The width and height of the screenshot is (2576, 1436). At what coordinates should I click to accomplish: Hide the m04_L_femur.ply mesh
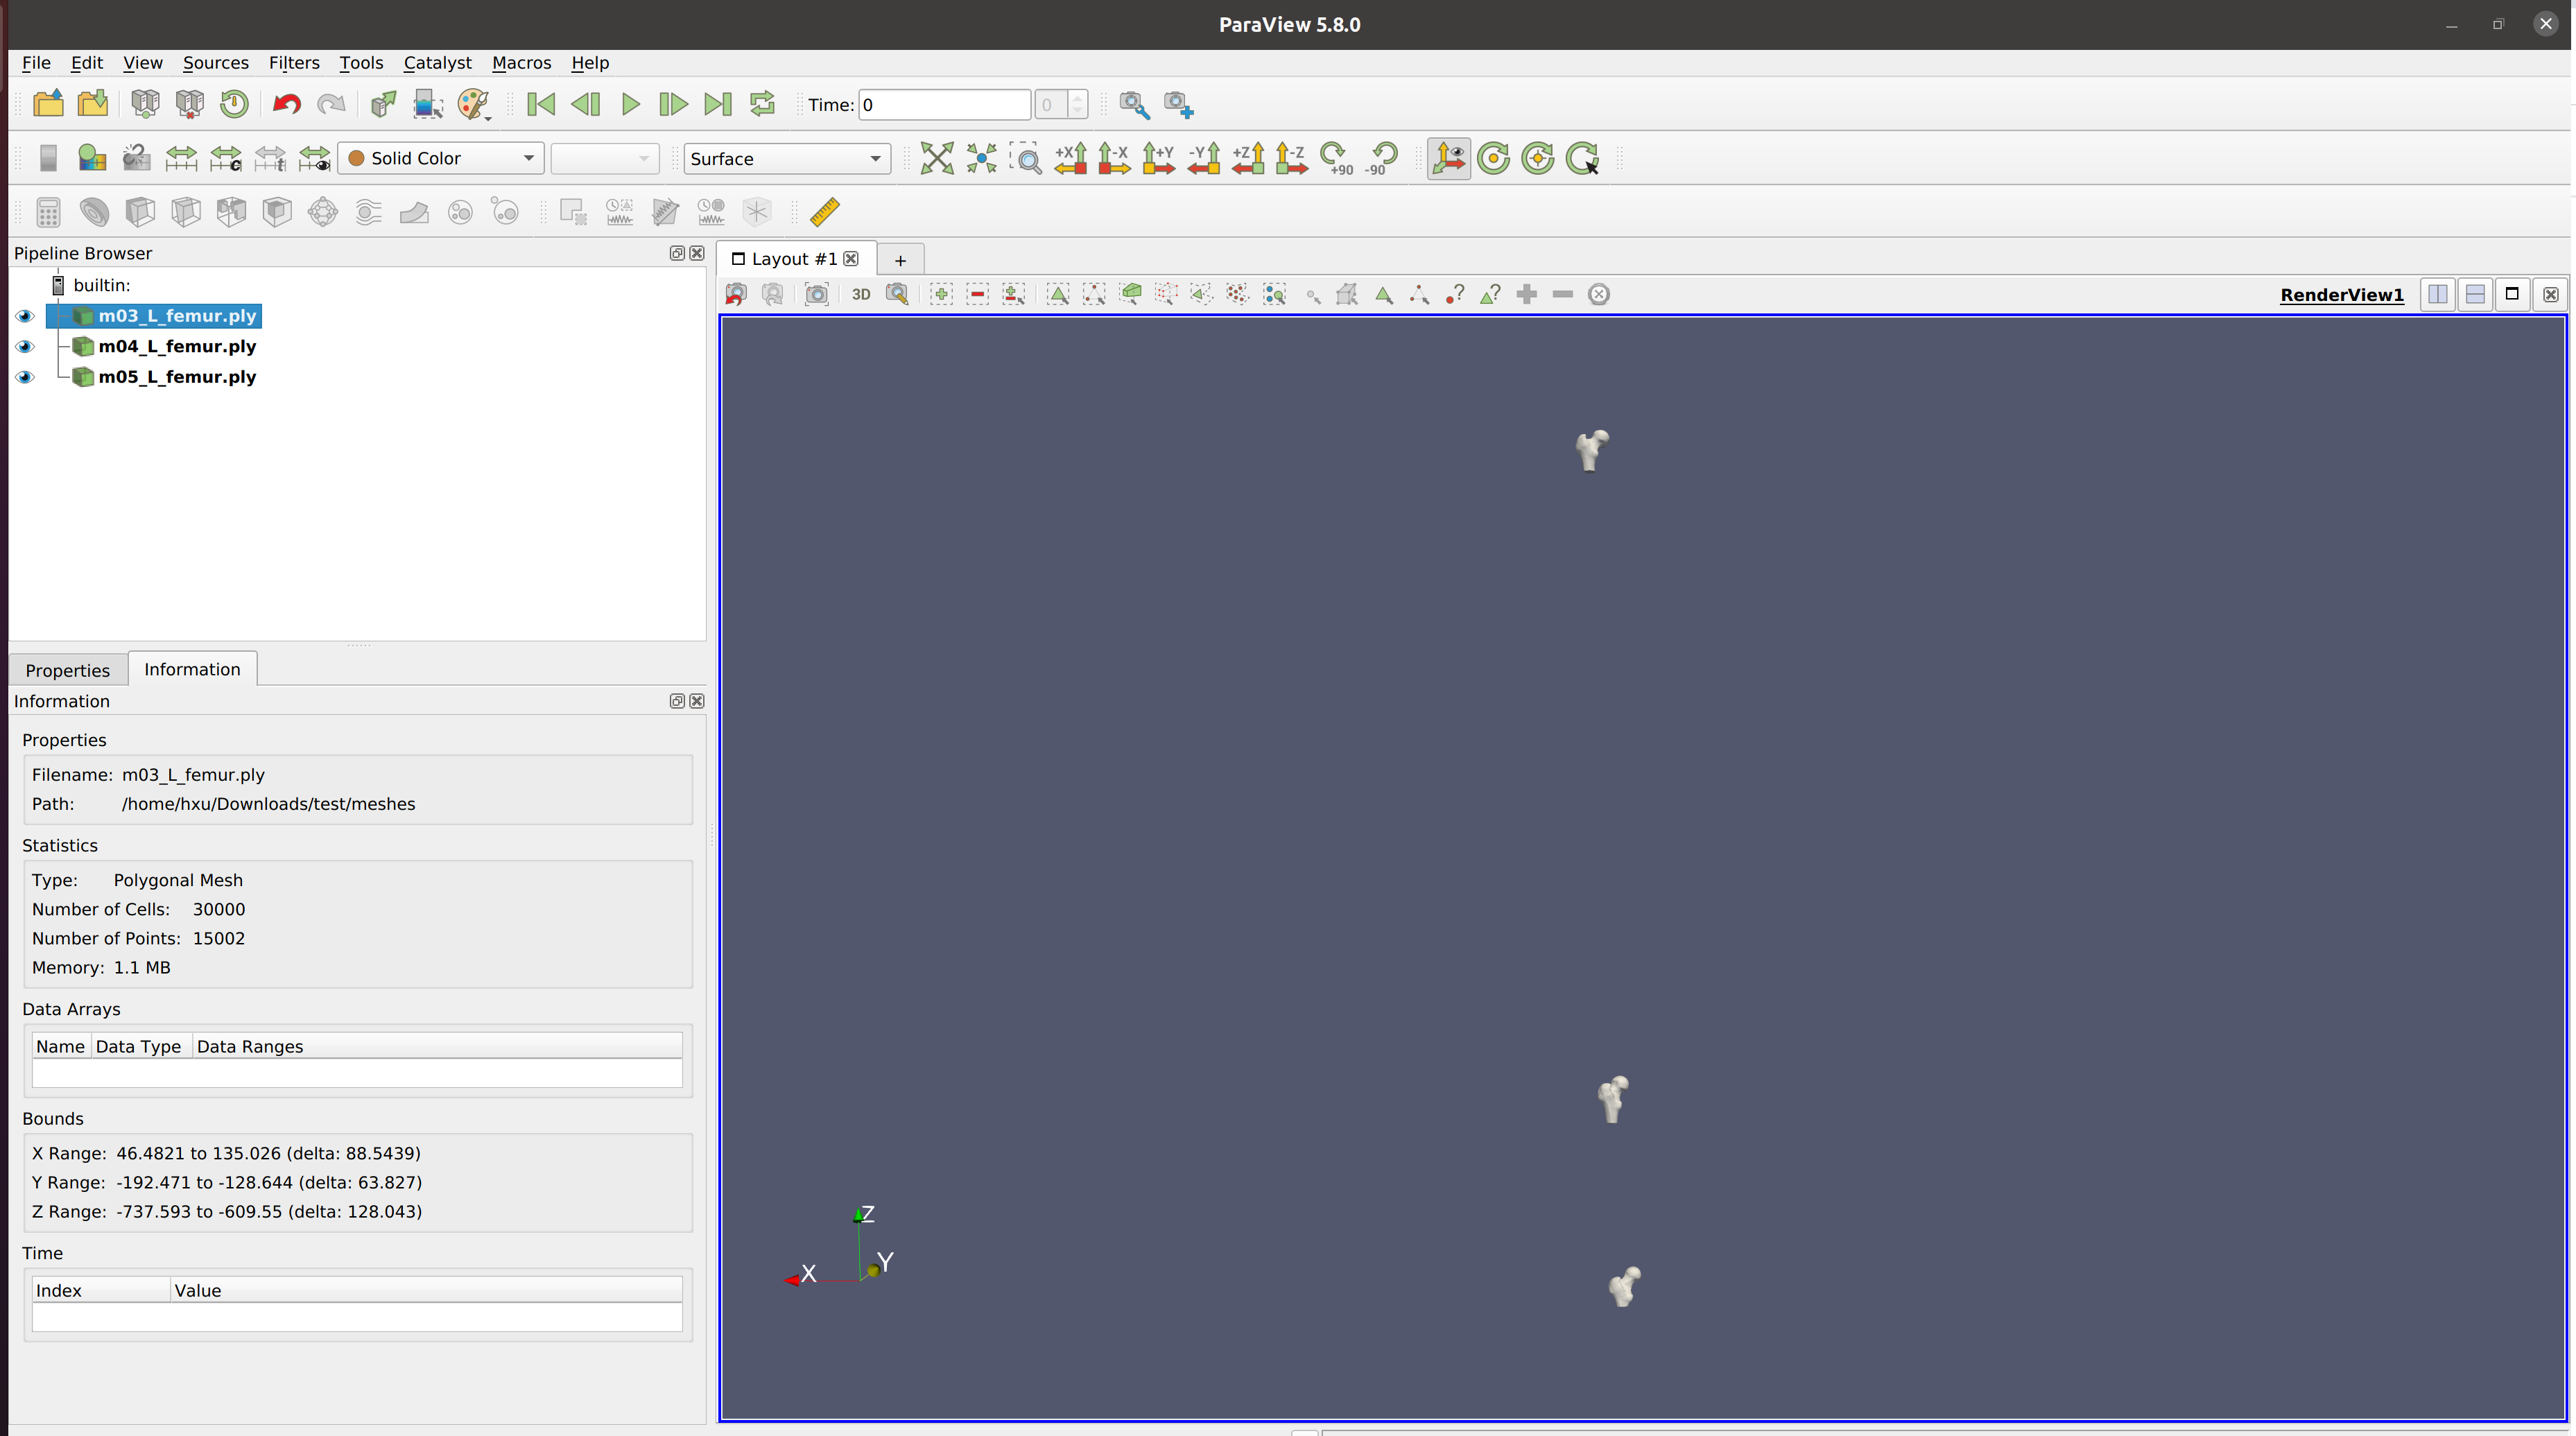tap(25, 346)
